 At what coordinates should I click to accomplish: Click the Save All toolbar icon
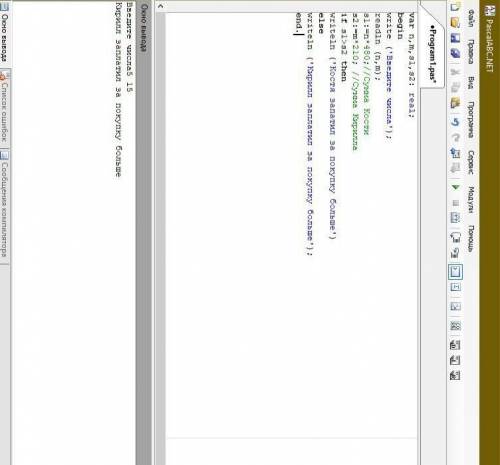click(455, 53)
